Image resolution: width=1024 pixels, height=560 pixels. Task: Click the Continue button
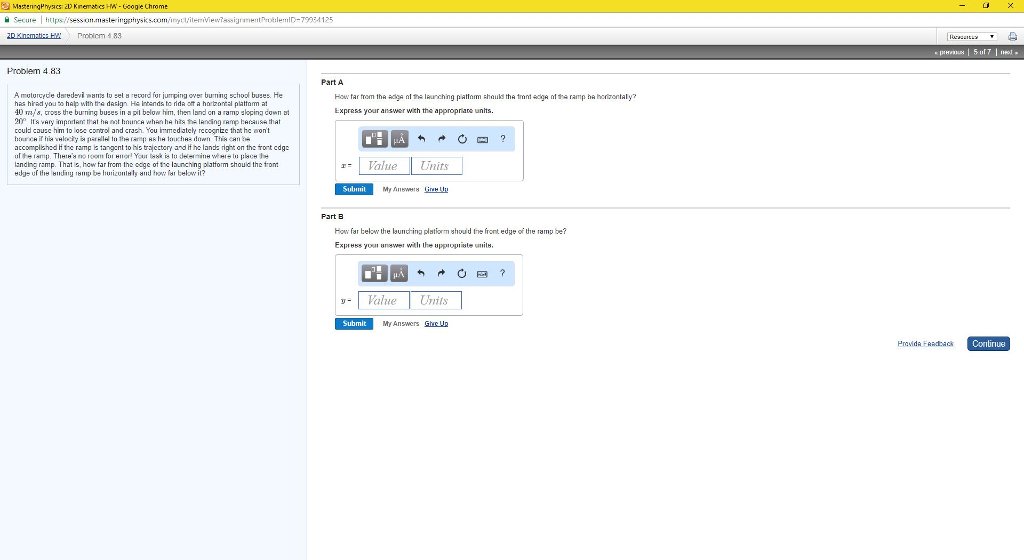pos(988,344)
